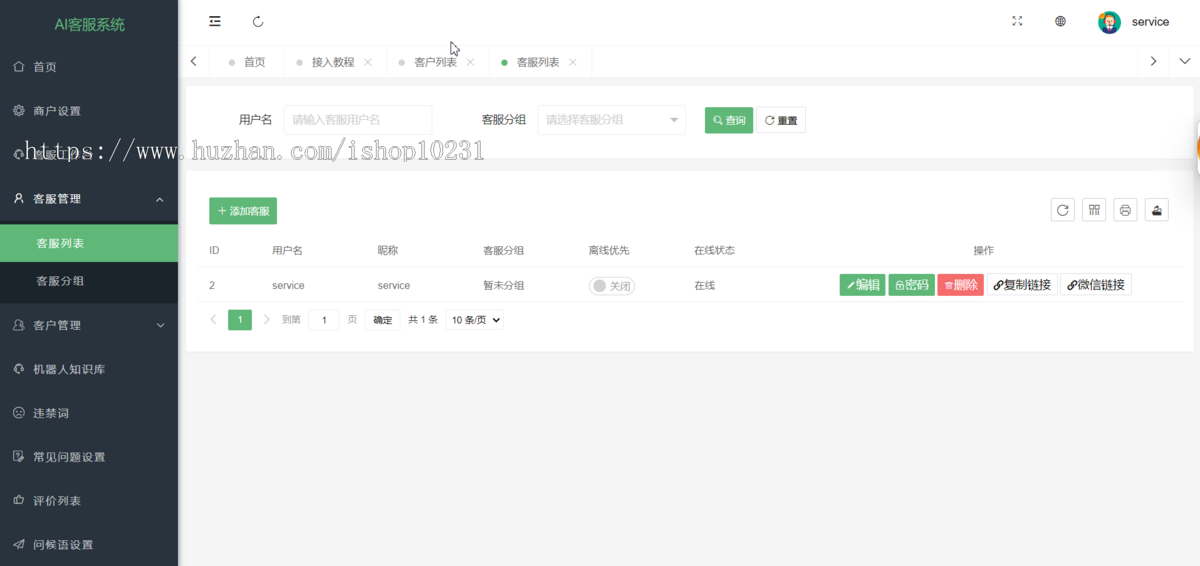Image resolution: width=1200 pixels, height=566 pixels.
Task: Switch to the 客户列表 tab
Action: (435, 62)
